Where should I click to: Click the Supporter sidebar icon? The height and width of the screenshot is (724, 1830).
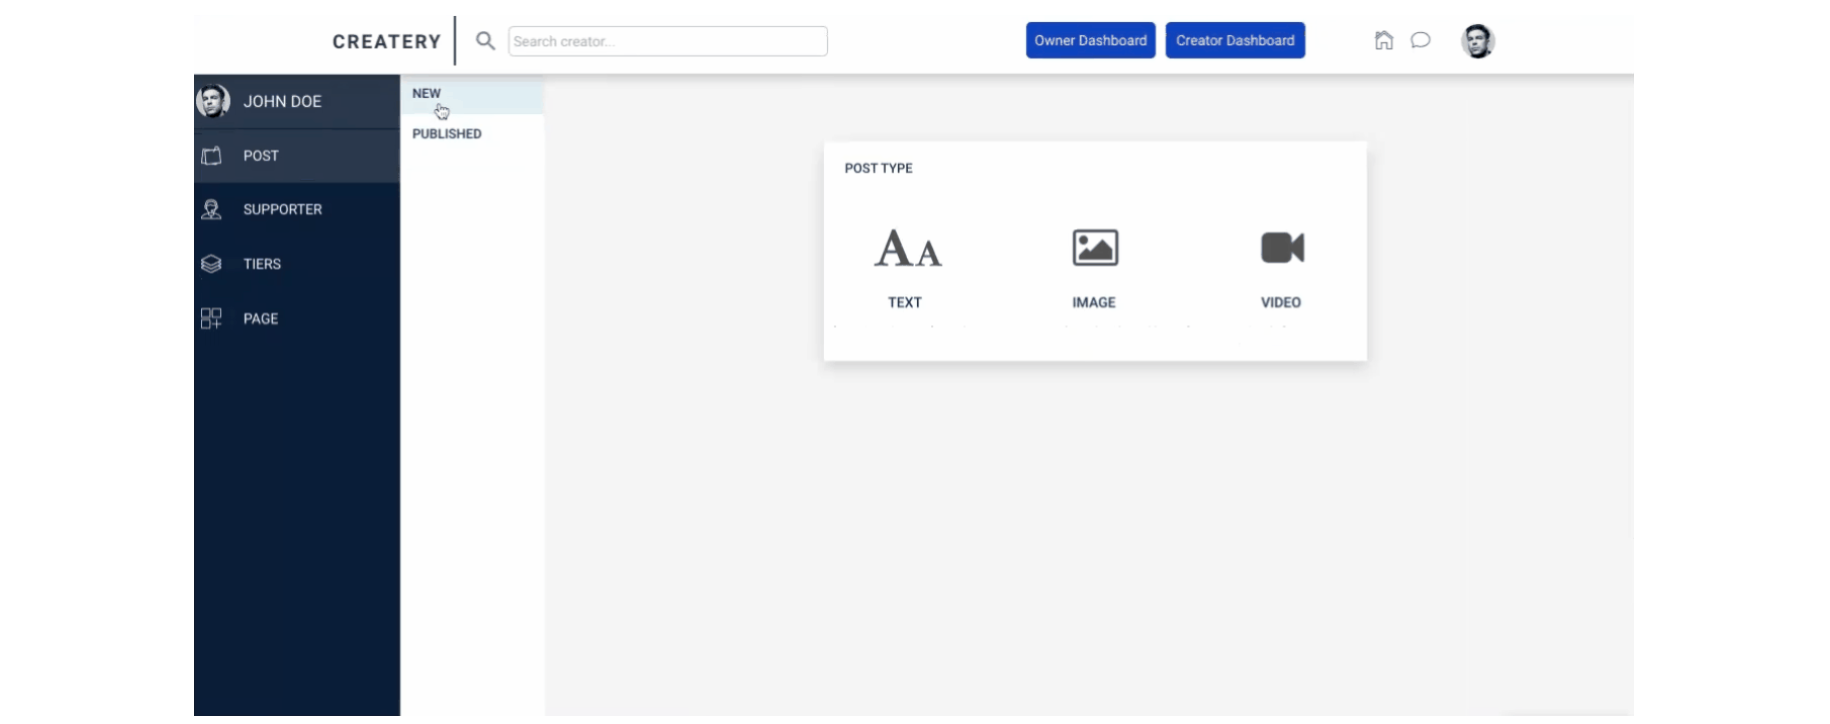[x=211, y=209]
